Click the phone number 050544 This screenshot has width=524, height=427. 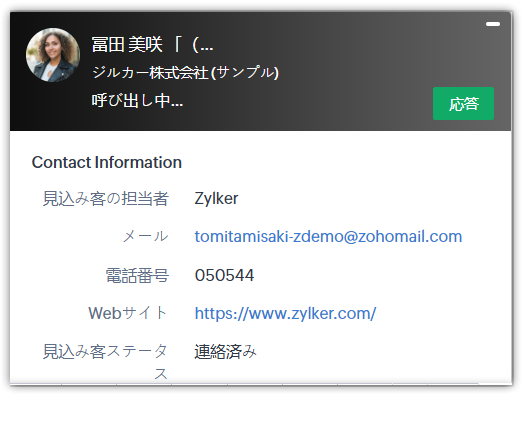tap(224, 275)
